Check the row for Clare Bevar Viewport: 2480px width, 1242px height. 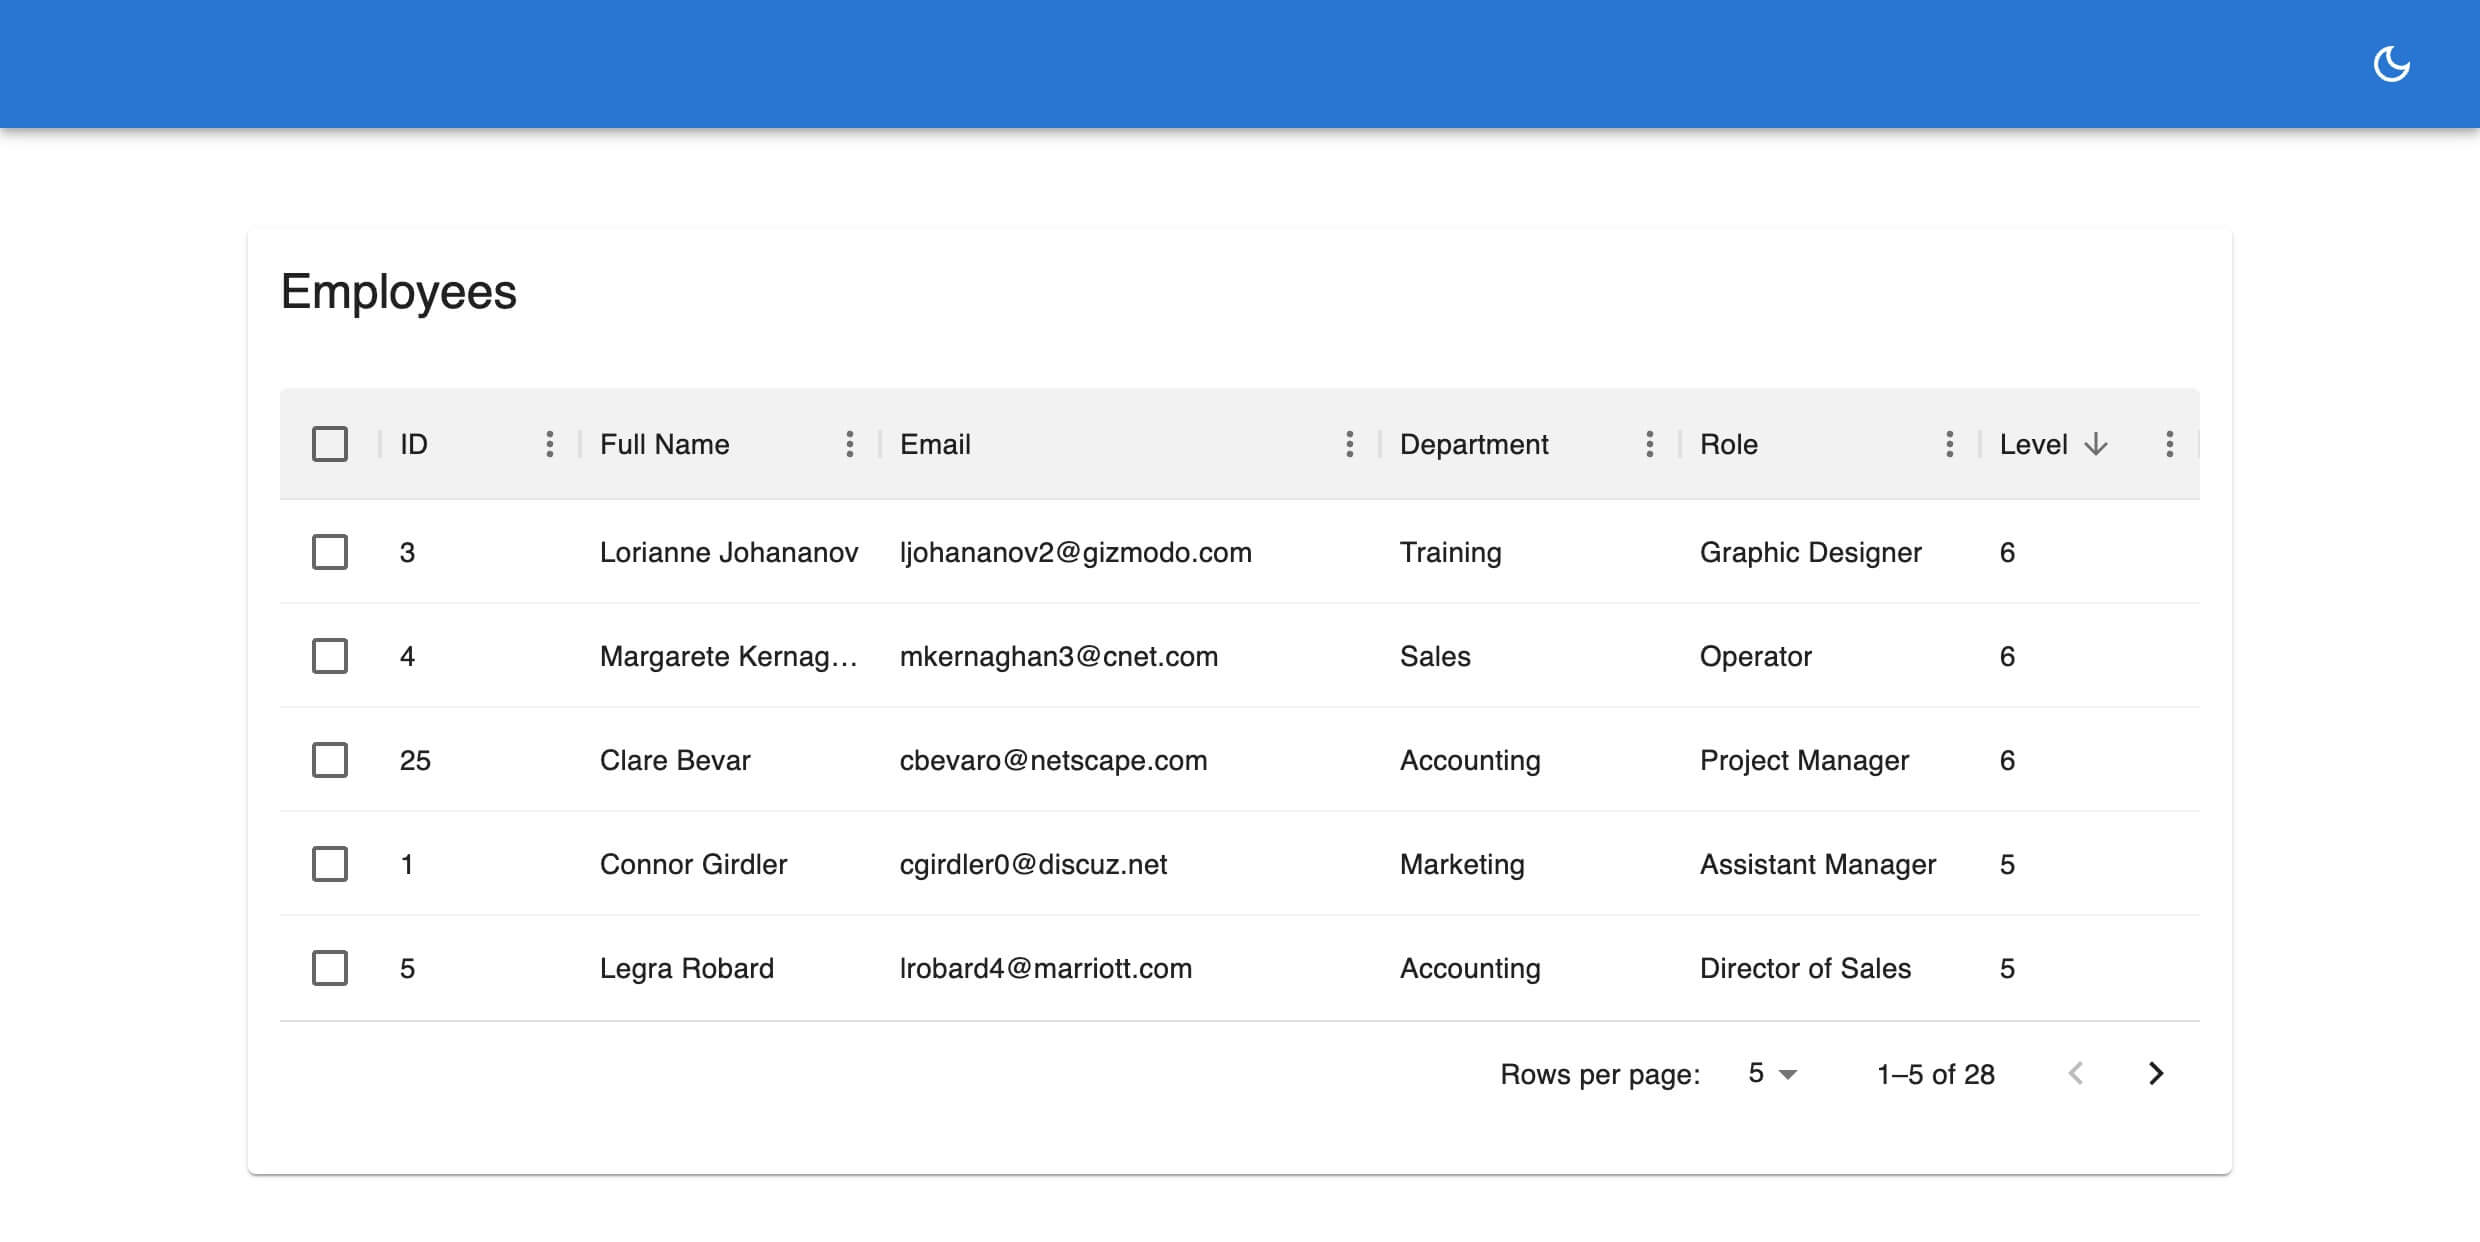point(330,760)
